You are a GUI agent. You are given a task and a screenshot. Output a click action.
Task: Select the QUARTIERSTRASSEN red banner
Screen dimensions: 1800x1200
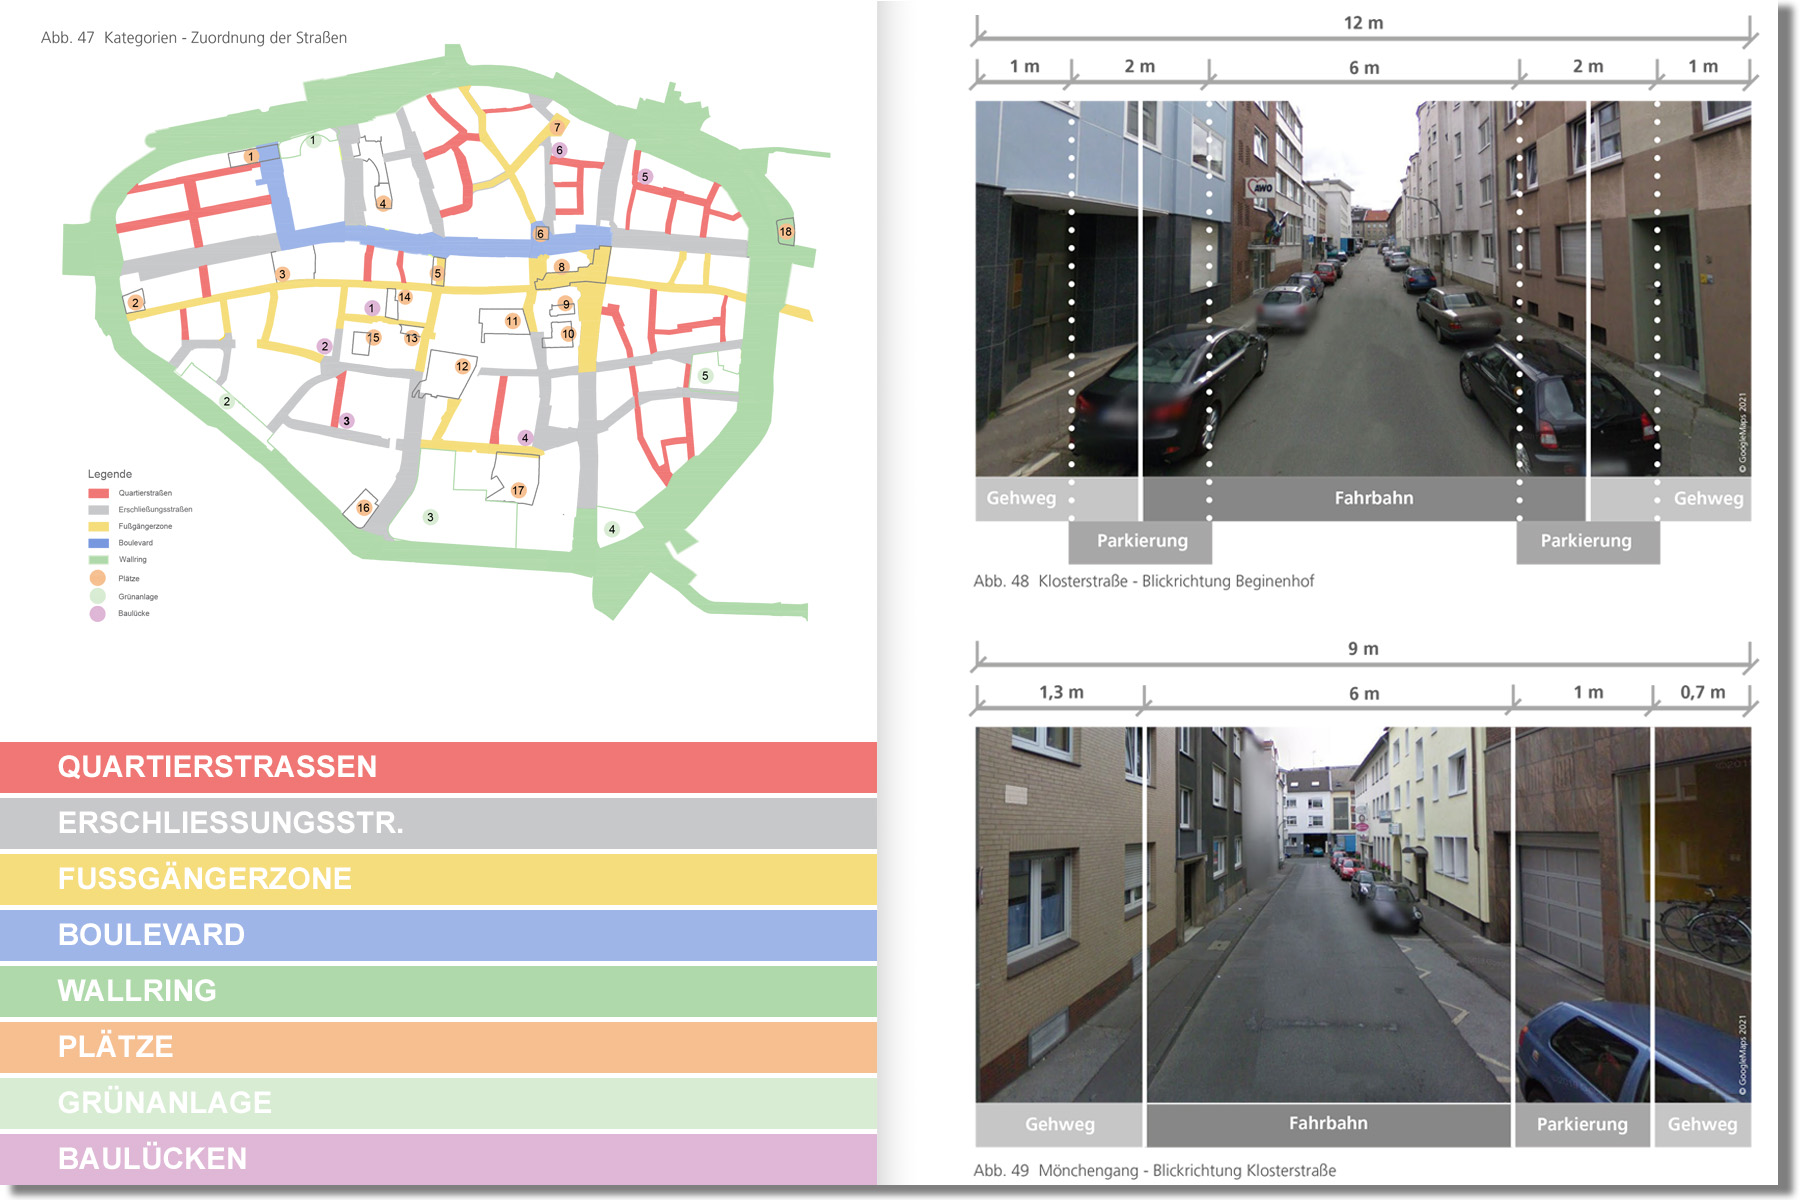coord(438,767)
